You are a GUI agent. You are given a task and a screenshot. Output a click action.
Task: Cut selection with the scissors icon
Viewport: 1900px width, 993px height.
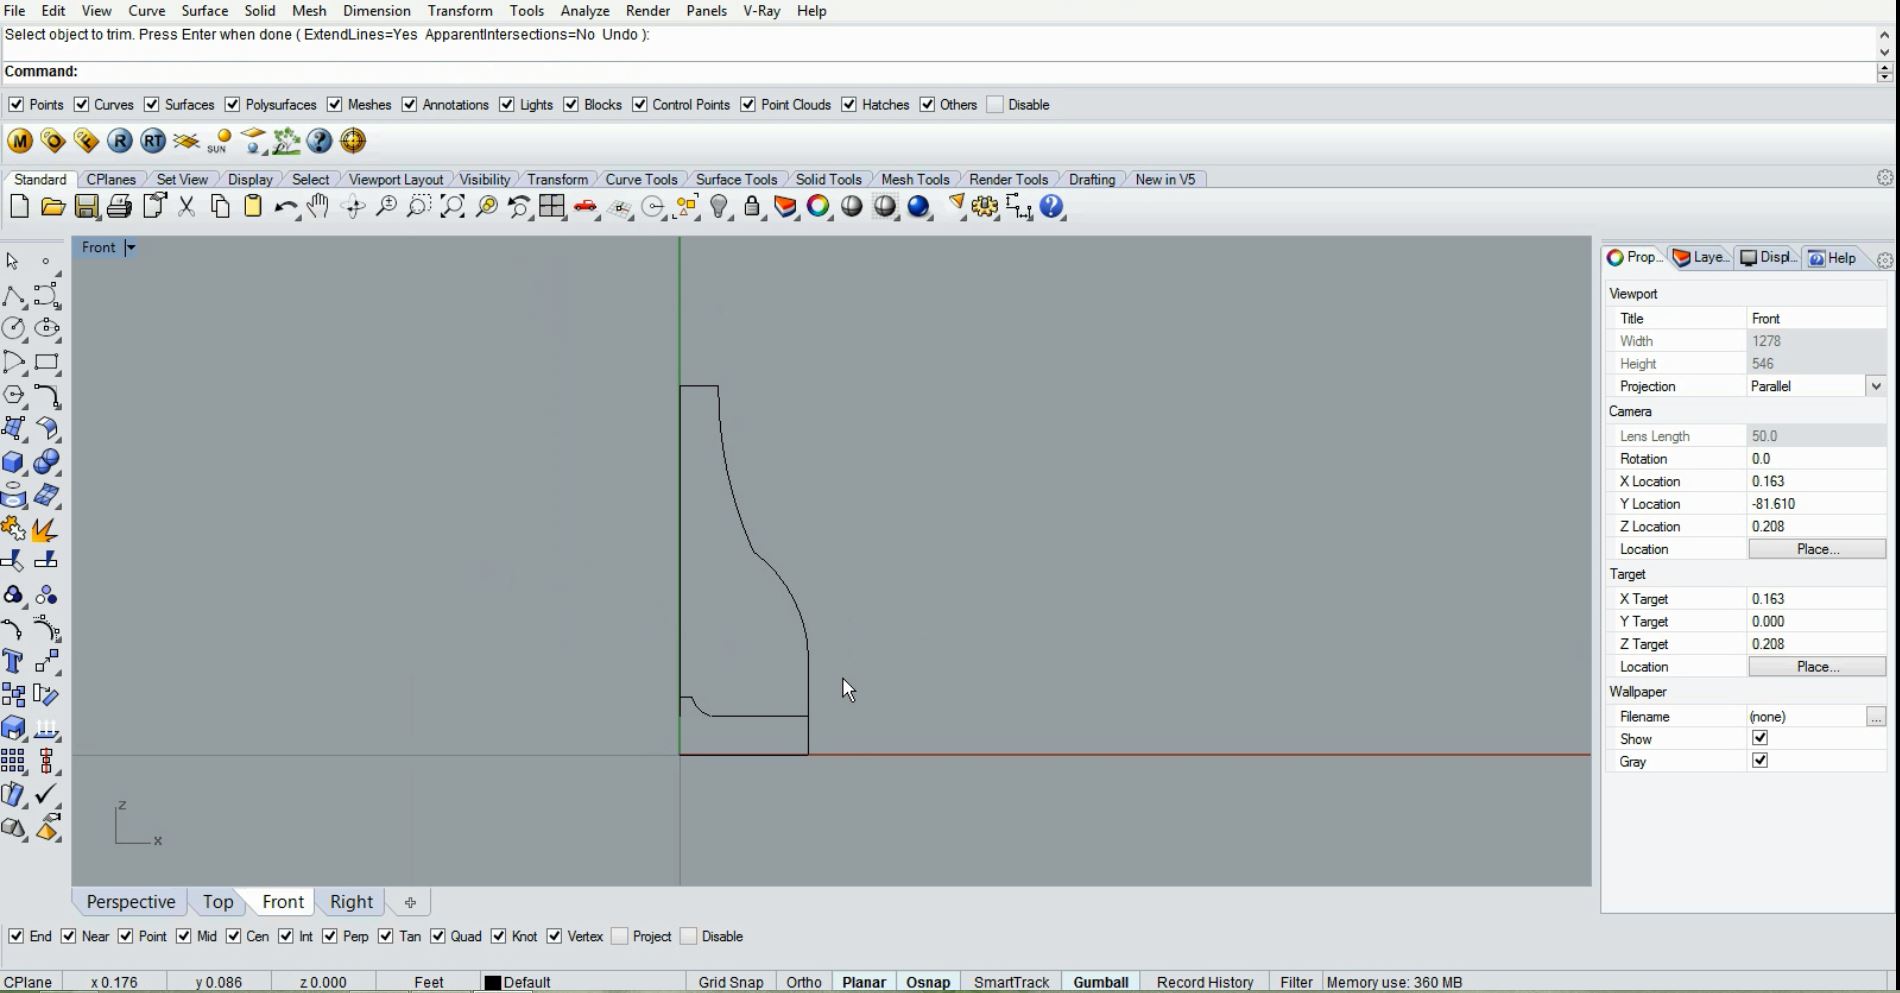tap(187, 207)
